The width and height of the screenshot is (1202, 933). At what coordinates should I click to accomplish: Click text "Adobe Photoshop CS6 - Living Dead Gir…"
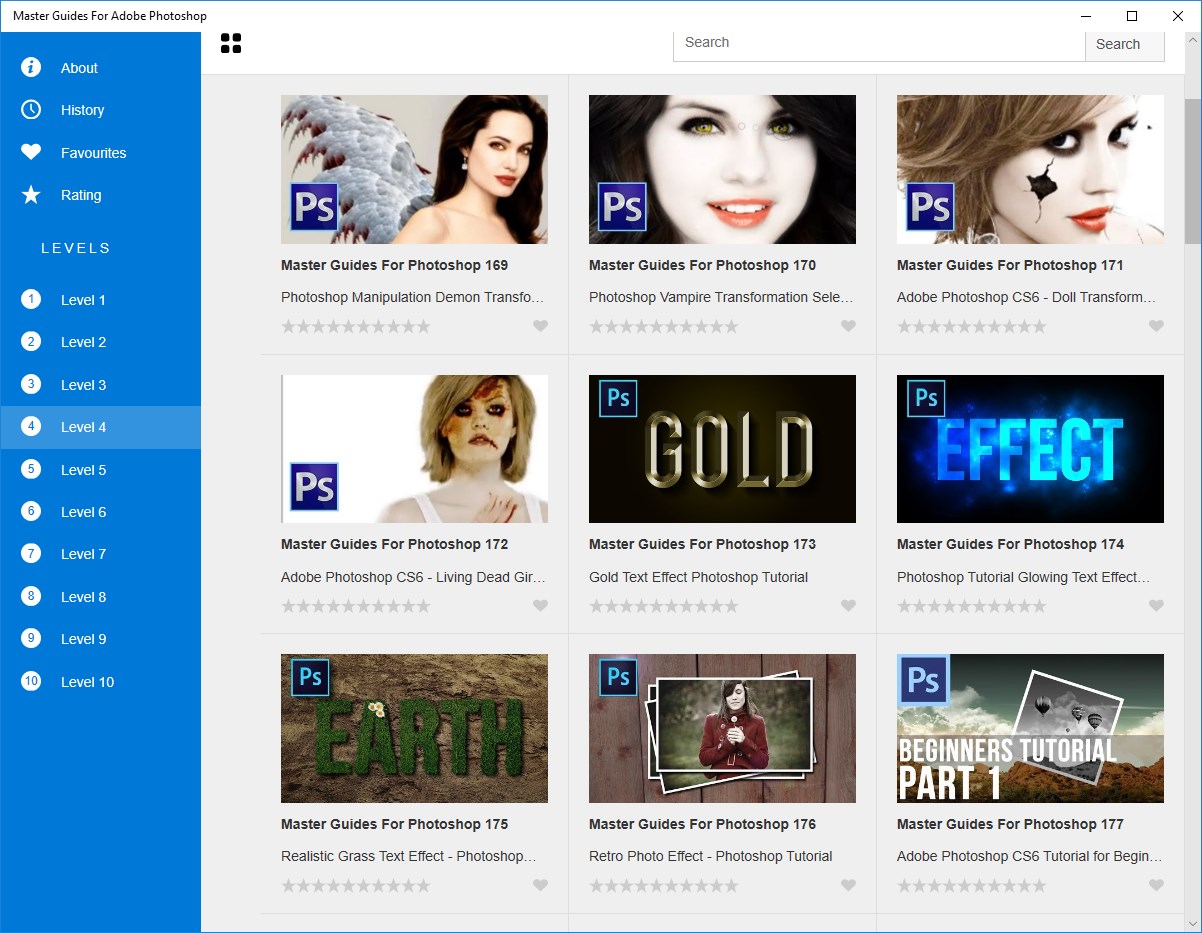click(x=413, y=577)
